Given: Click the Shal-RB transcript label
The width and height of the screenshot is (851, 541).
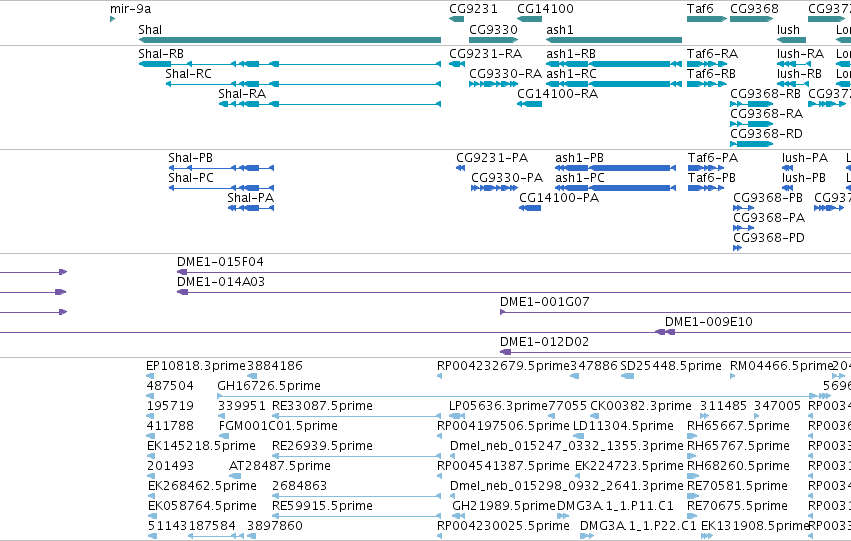Looking at the screenshot, I should coord(161,54).
